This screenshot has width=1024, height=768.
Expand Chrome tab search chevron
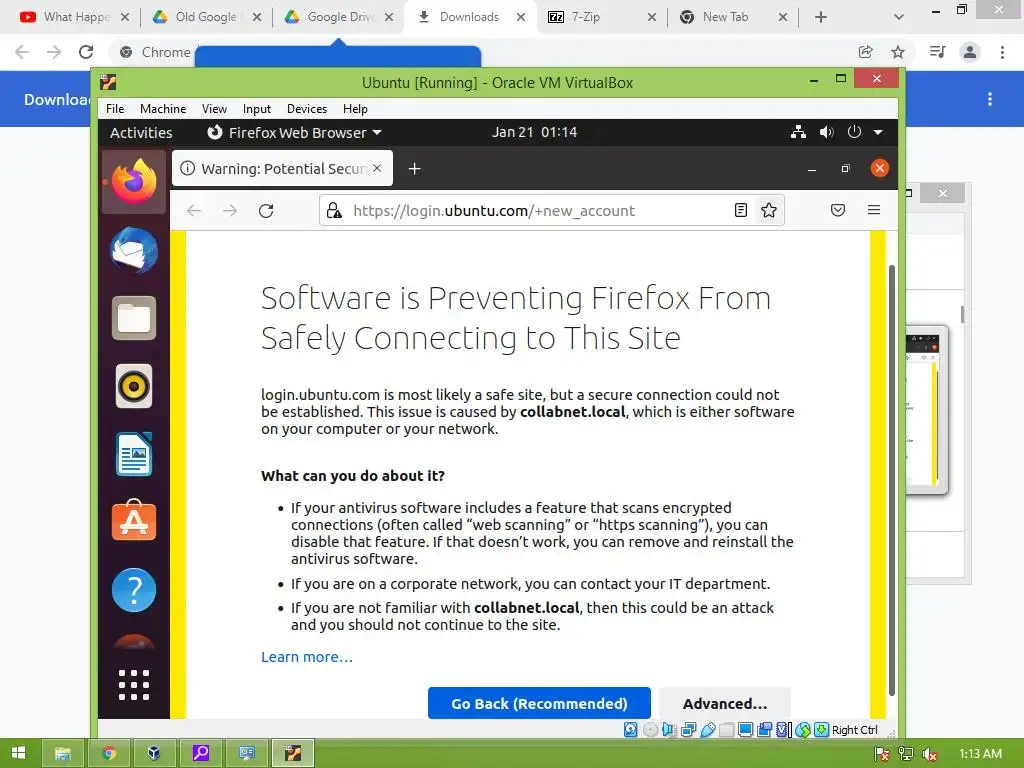pyautogui.click(x=899, y=17)
